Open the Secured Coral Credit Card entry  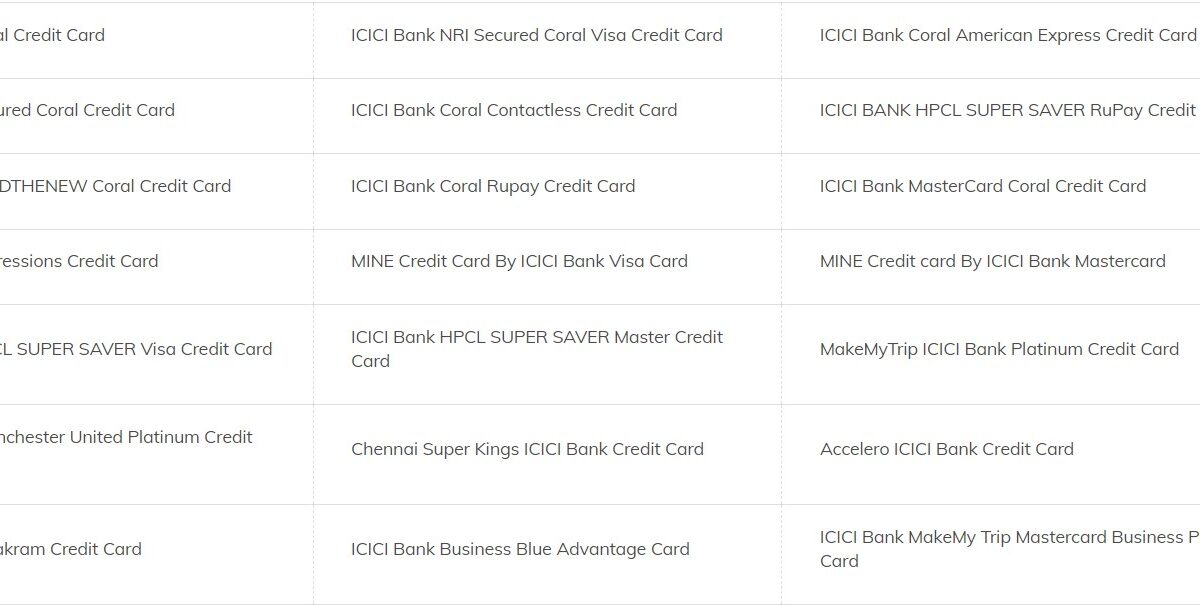click(x=90, y=110)
